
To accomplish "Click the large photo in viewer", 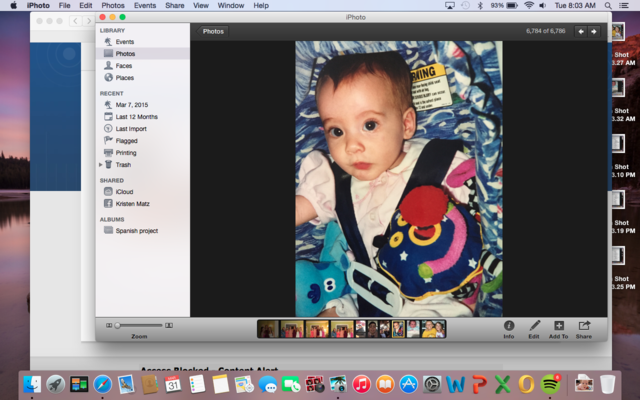I will (x=399, y=179).
